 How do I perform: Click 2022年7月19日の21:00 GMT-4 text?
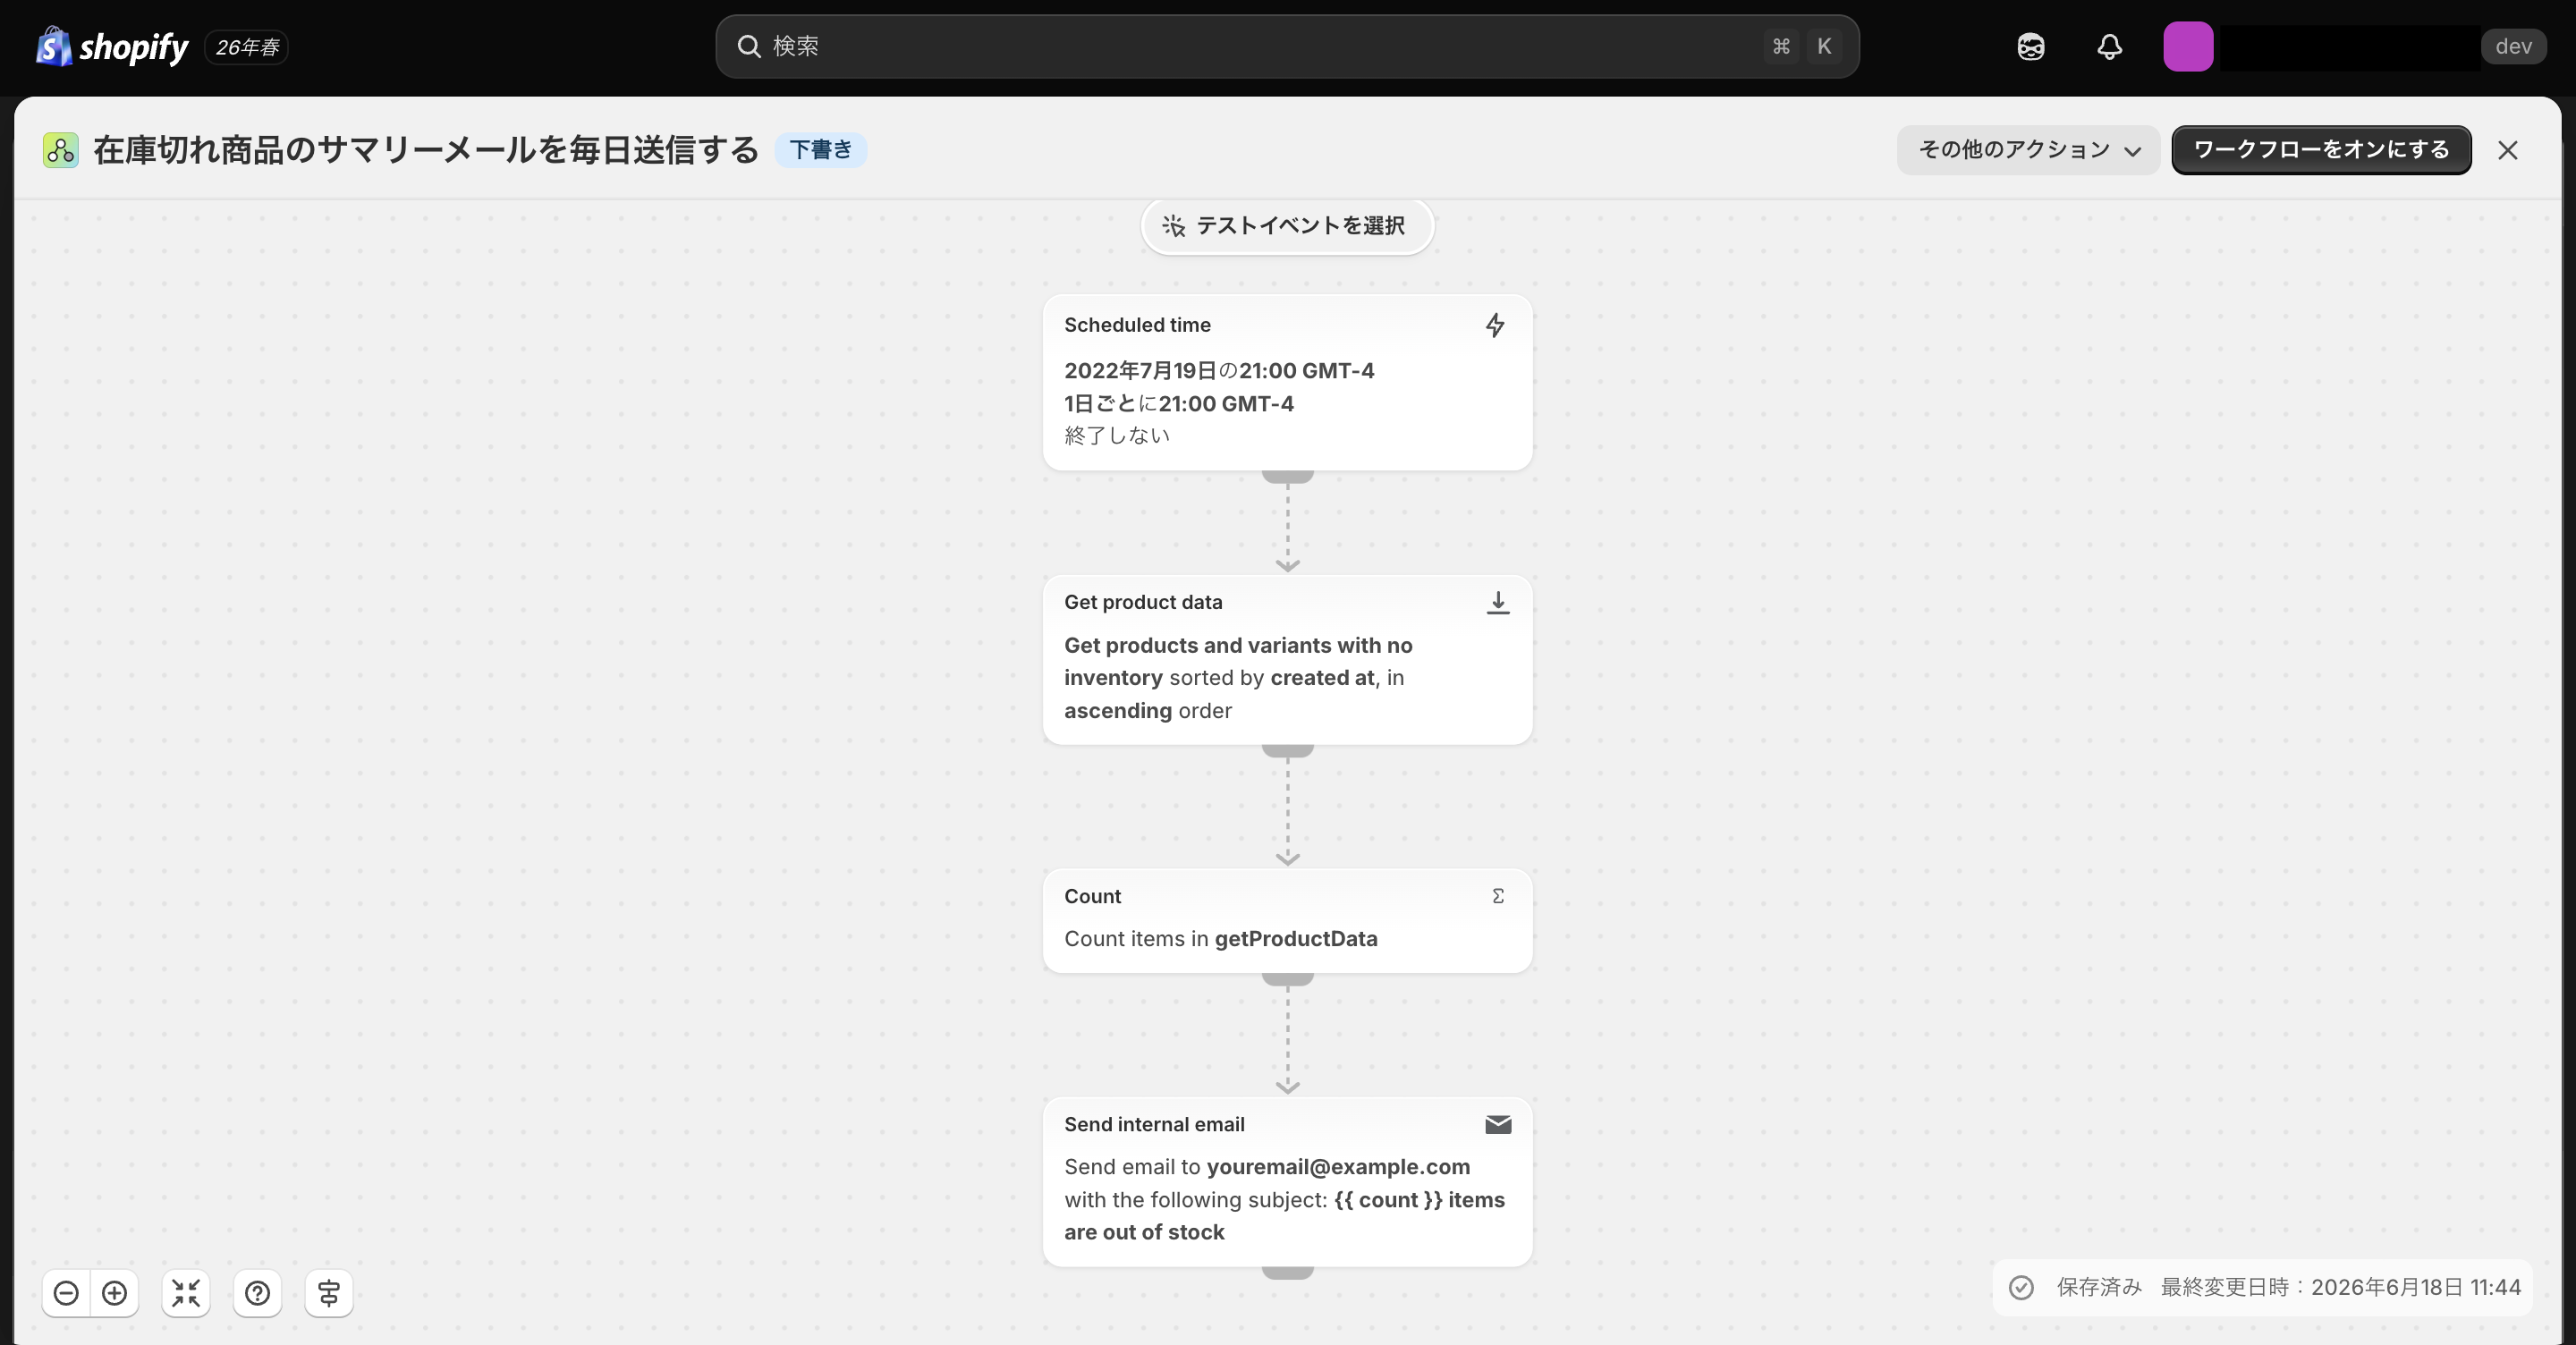coord(1219,370)
